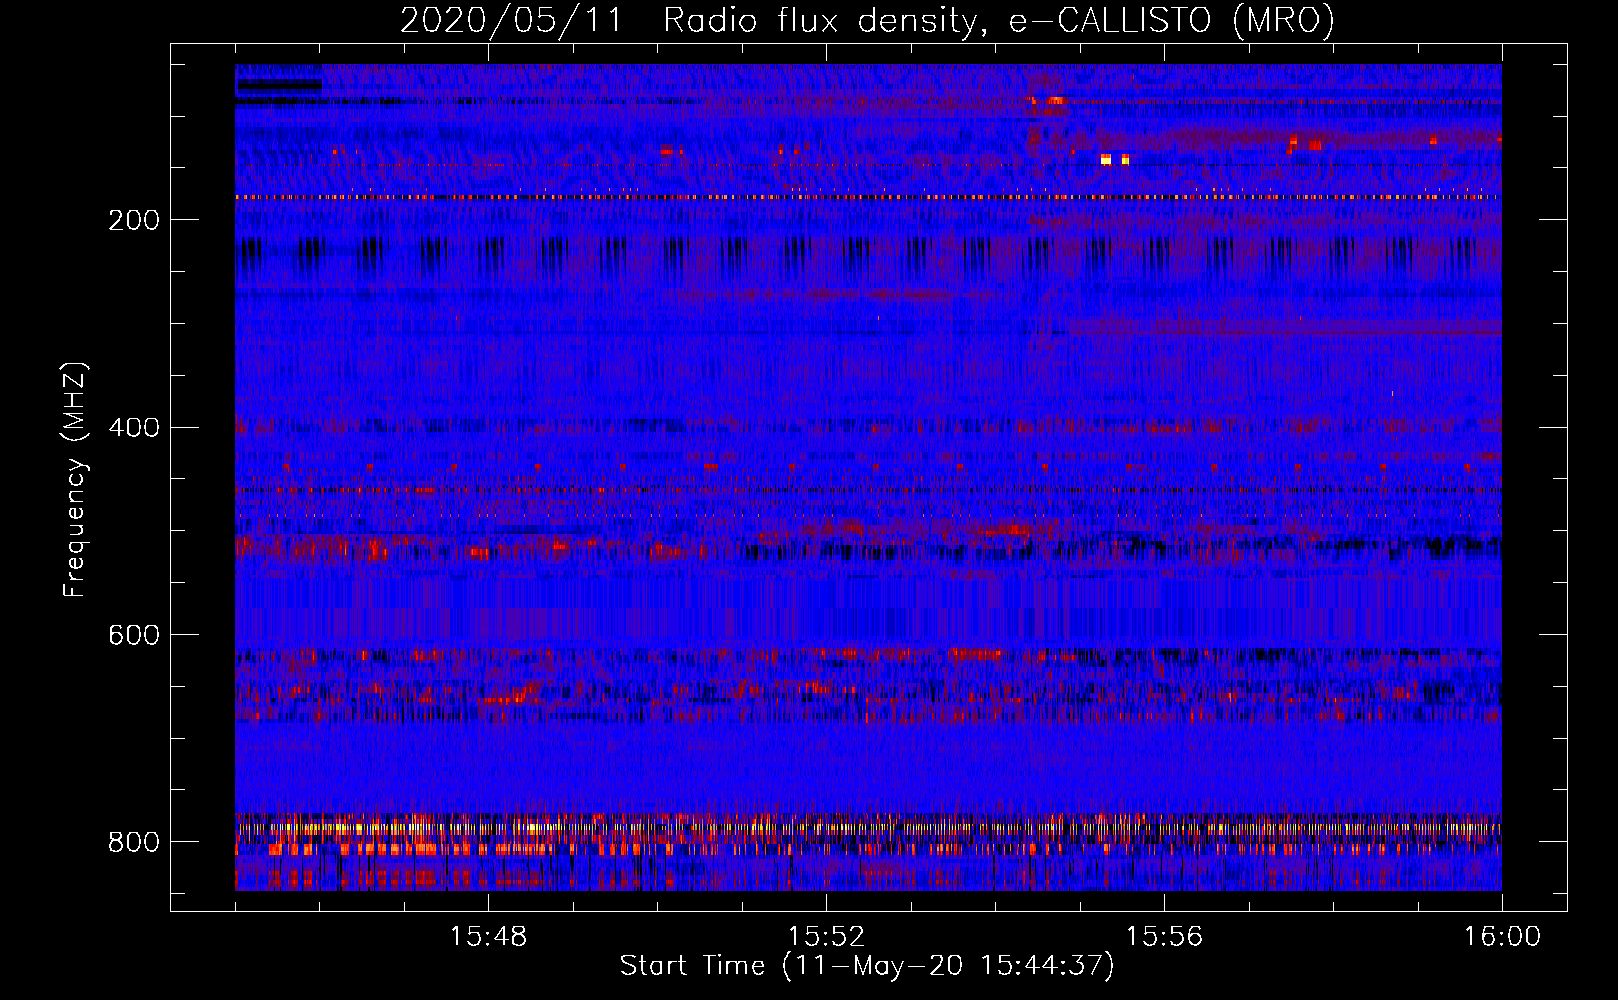The height and width of the screenshot is (1000, 1618).
Task: Click the plot title '2020/05/11 Radio flux density, e-CALLISTO (MRO)'
Action: click(x=867, y=20)
